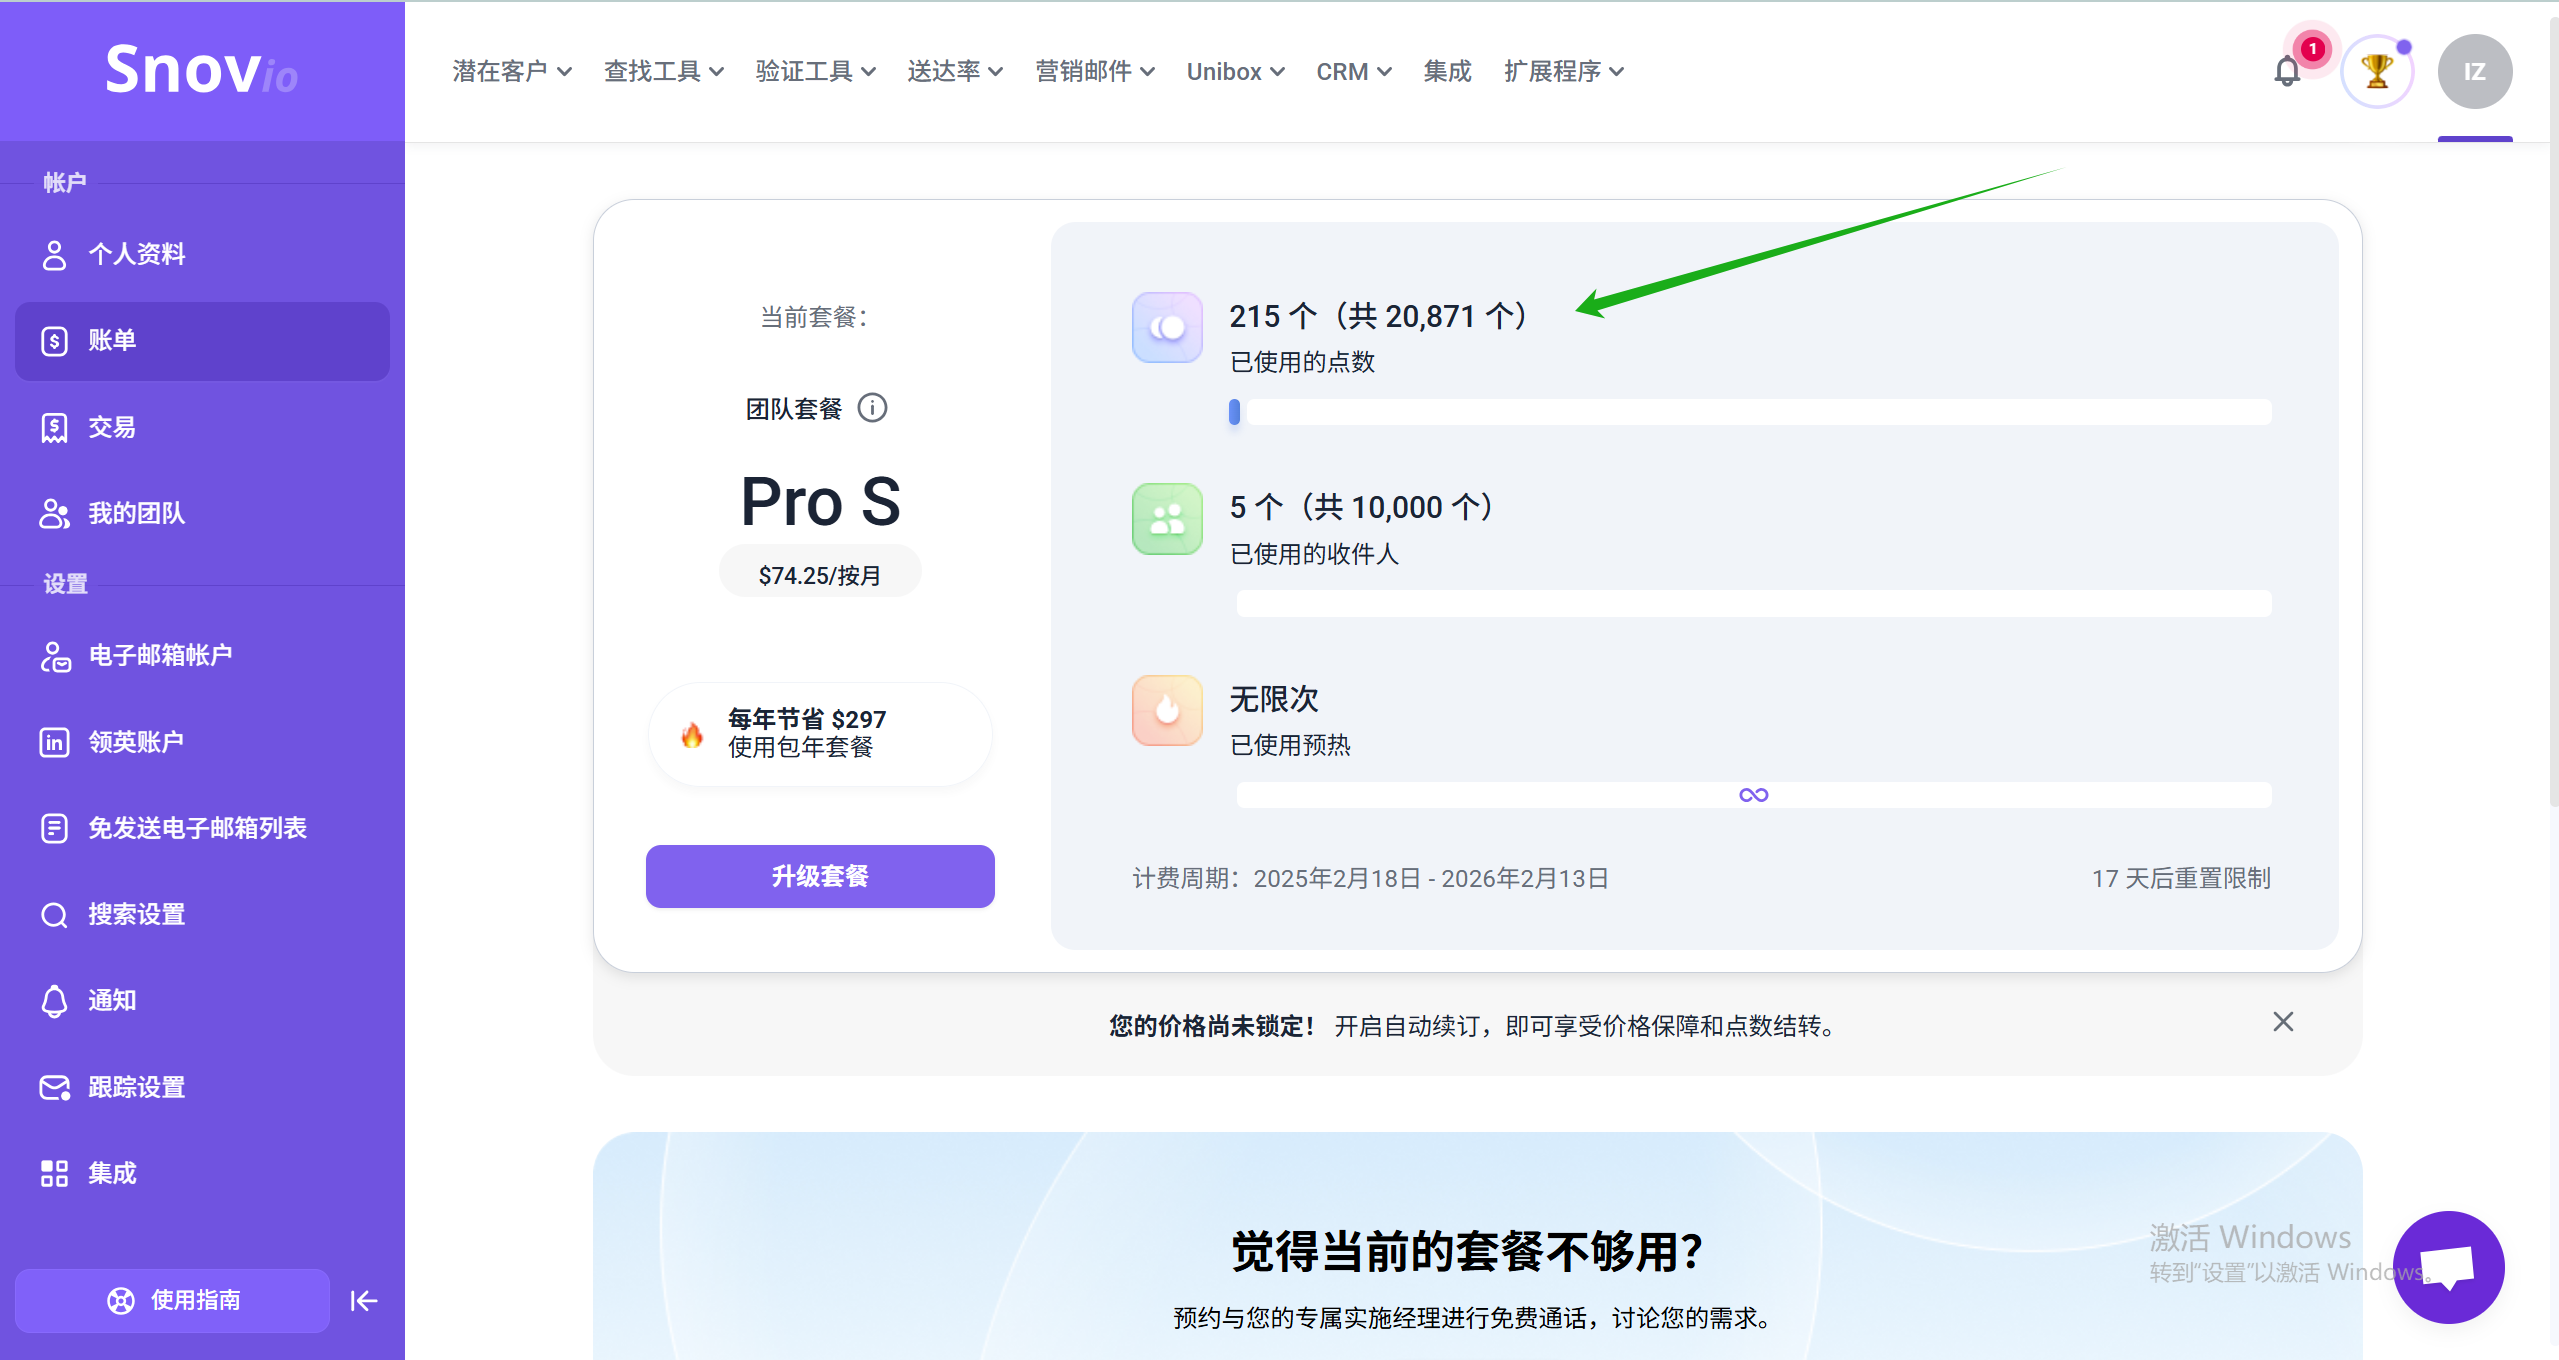Image resolution: width=2559 pixels, height=1360 pixels.
Task: Click the 每年节省 $297 yearly plan offer
Action: [x=820, y=734]
